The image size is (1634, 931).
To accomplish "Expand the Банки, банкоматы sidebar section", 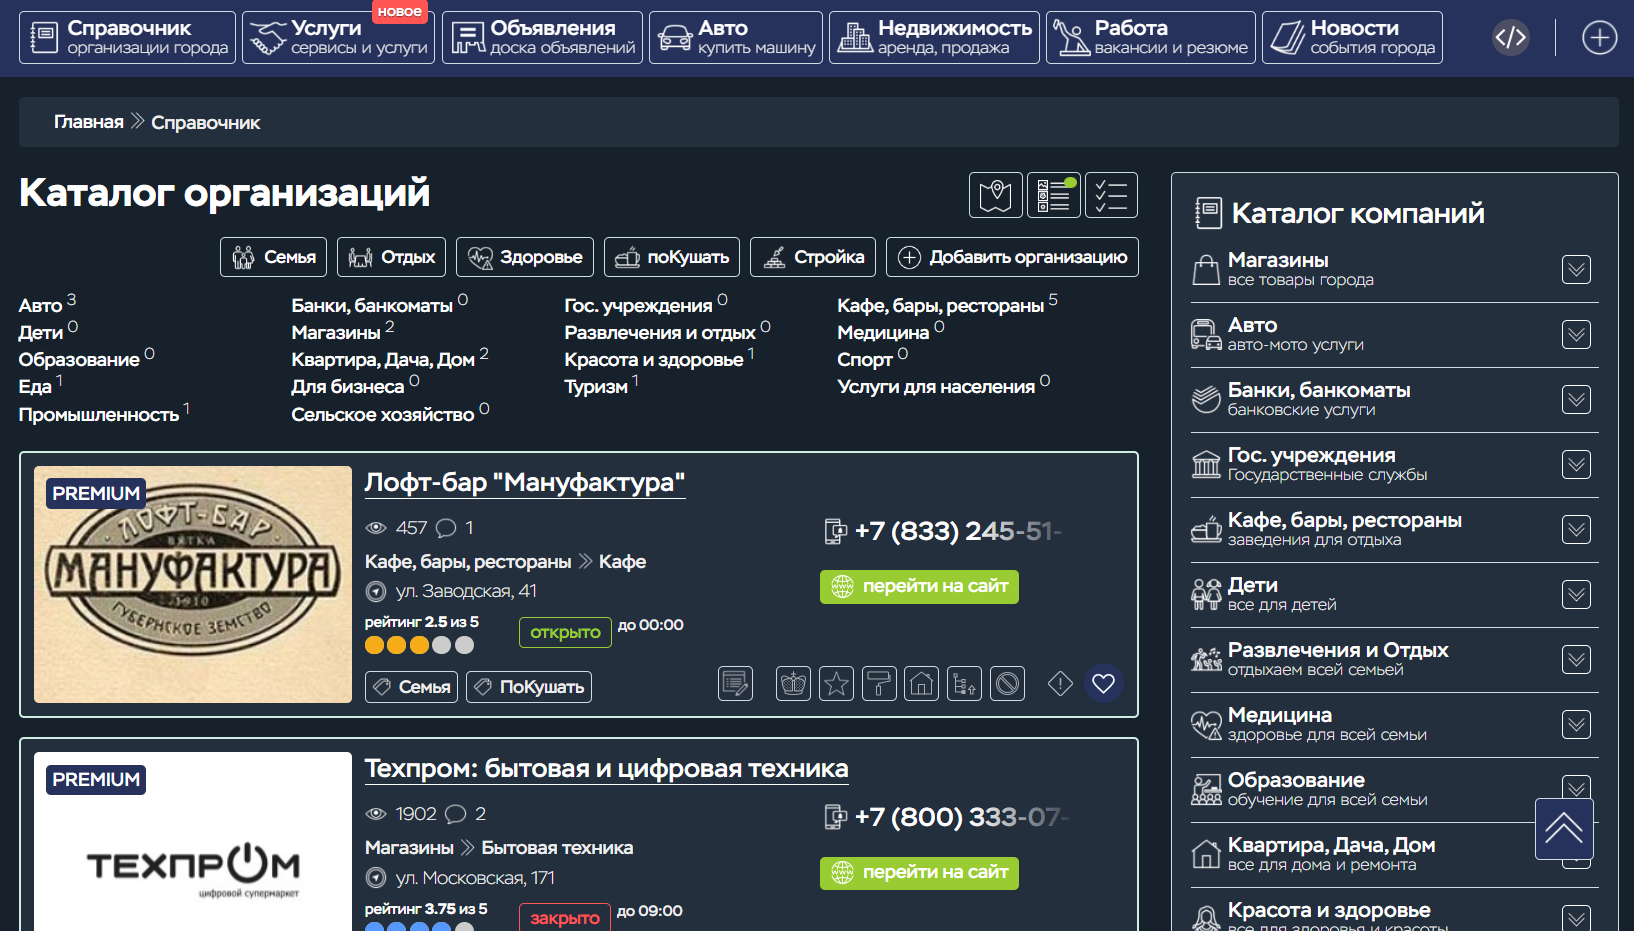I will coord(1576,399).
